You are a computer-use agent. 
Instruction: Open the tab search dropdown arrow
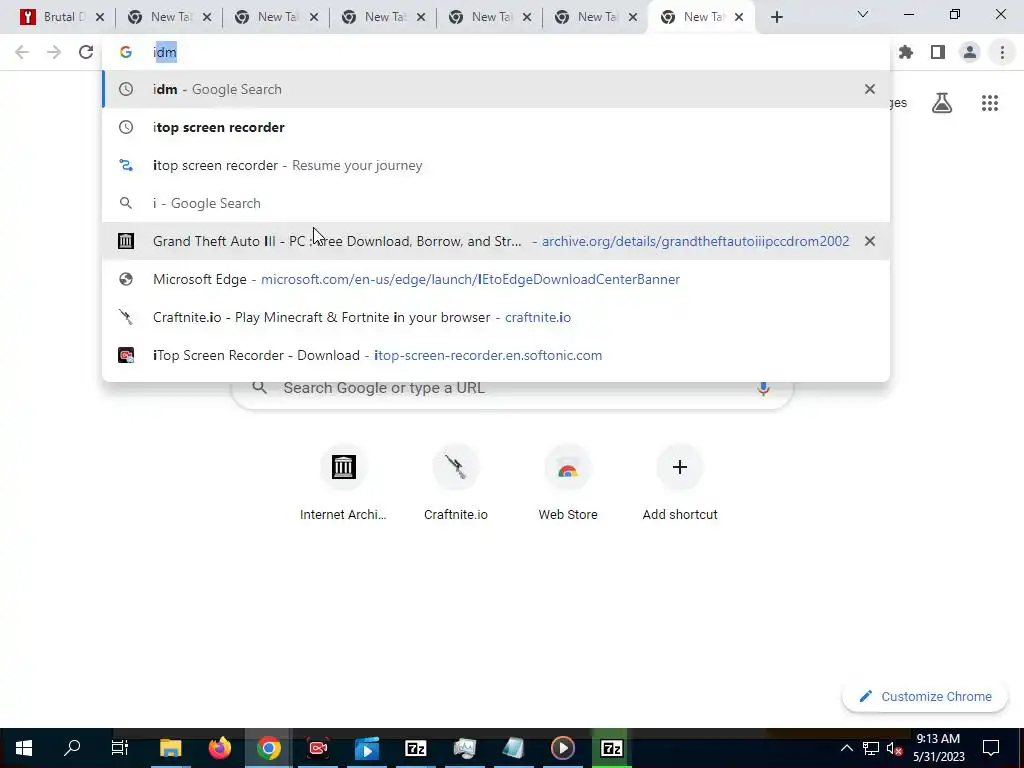[862, 14]
